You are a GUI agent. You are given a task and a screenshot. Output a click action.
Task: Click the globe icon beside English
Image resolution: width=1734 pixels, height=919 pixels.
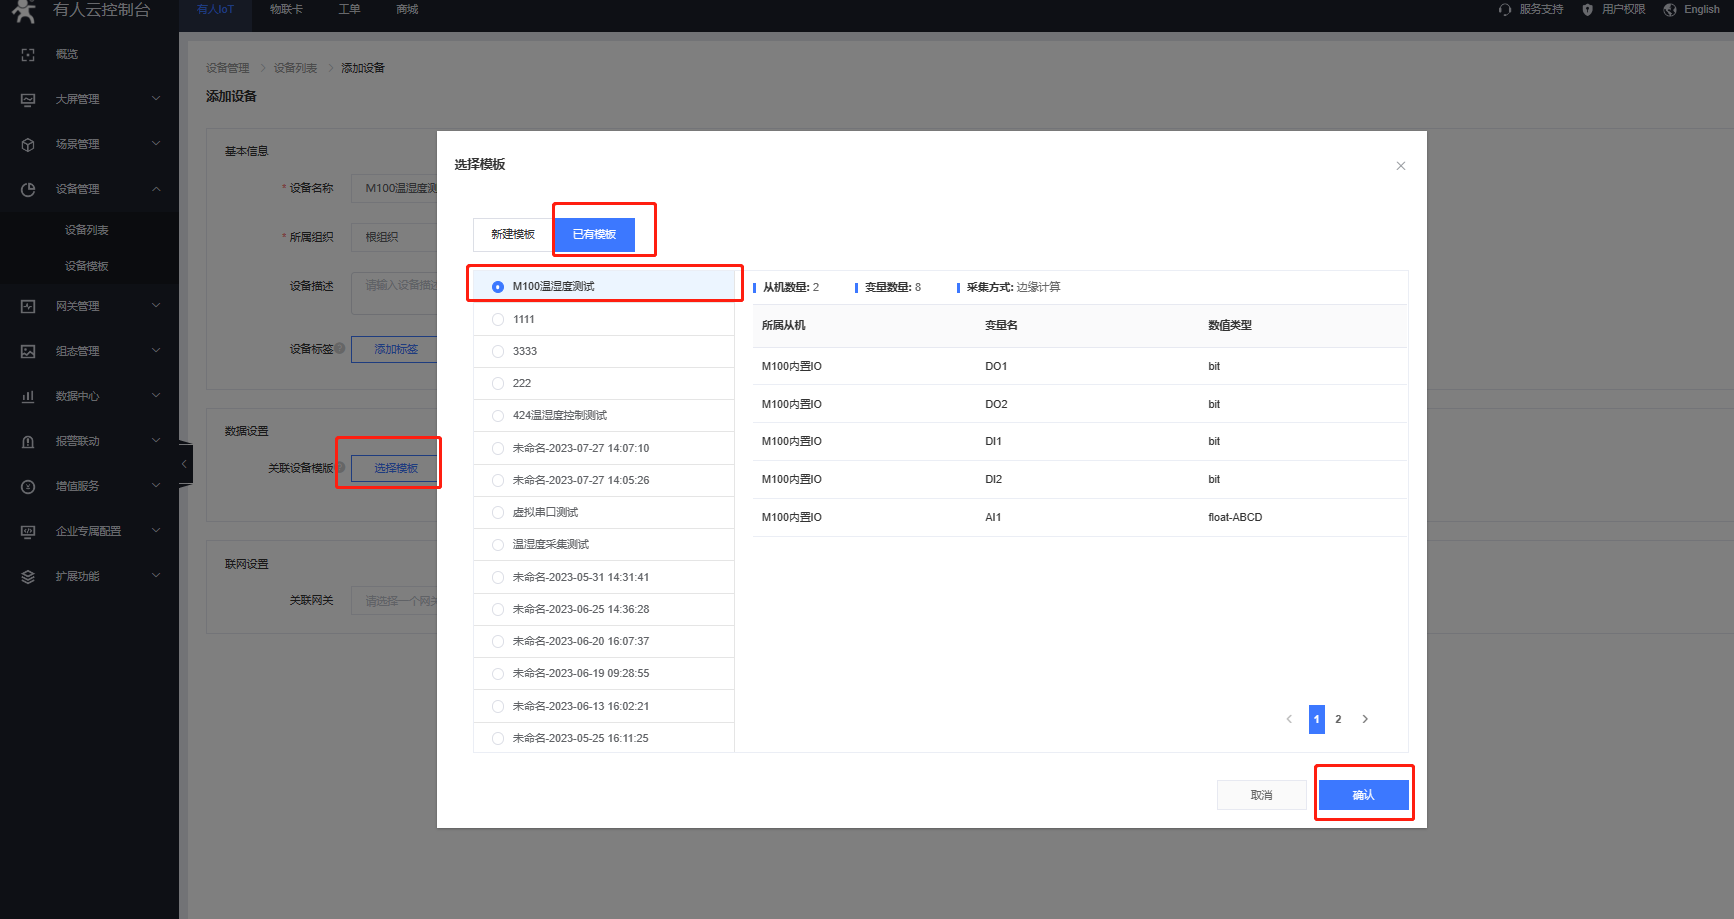click(x=1670, y=10)
